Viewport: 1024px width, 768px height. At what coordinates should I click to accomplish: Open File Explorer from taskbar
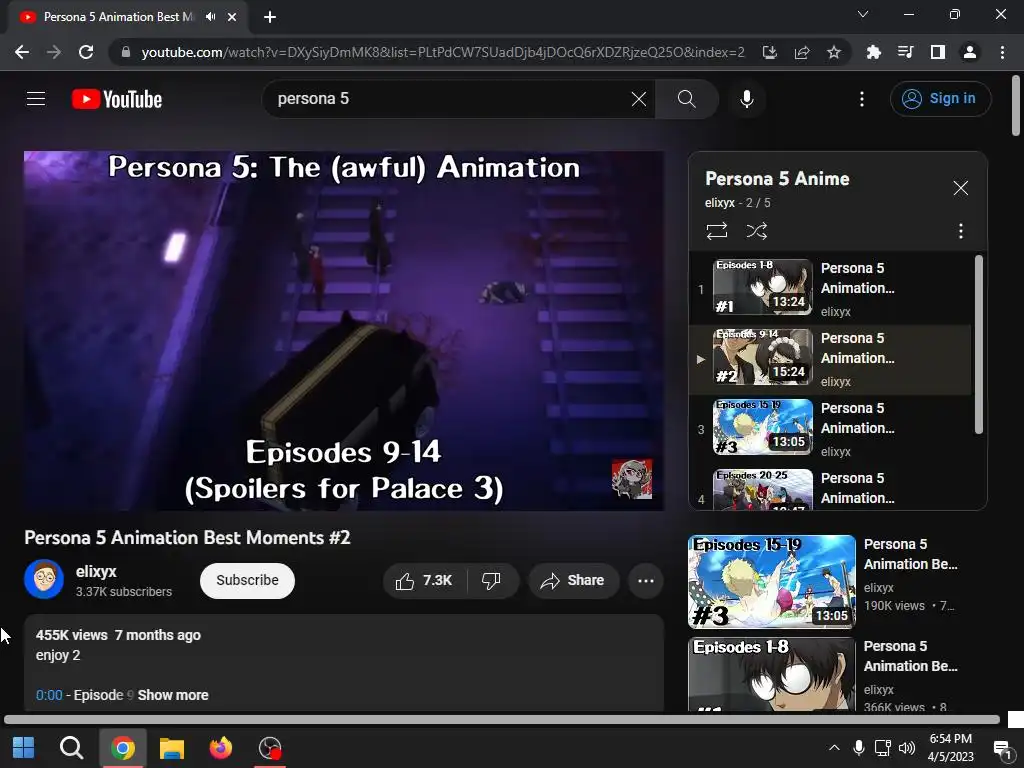click(x=172, y=748)
